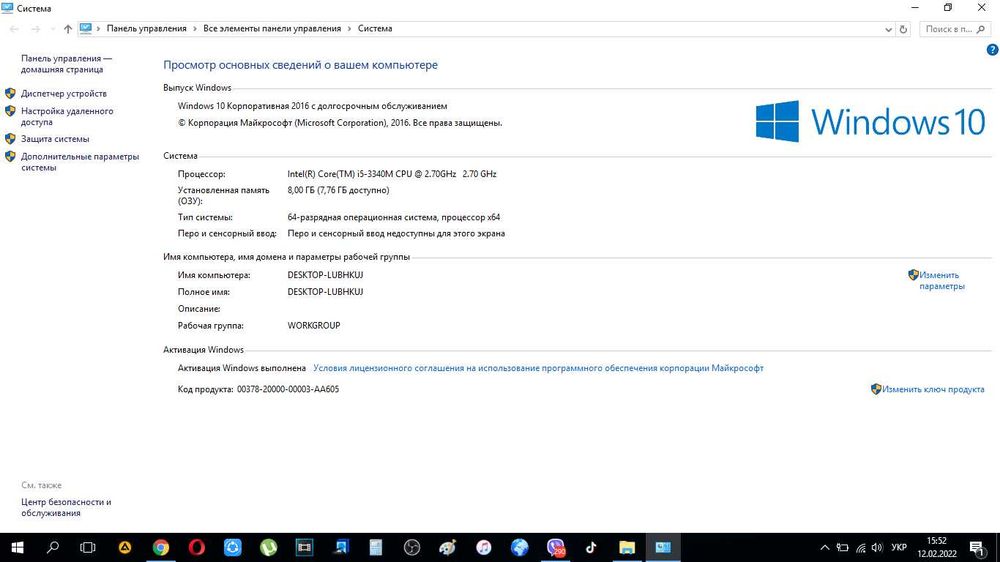This screenshot has width=1000, height=562.
Task: Expand chevron after 'Панель управления' breadcrumb
Action: [x=195, y=29]
